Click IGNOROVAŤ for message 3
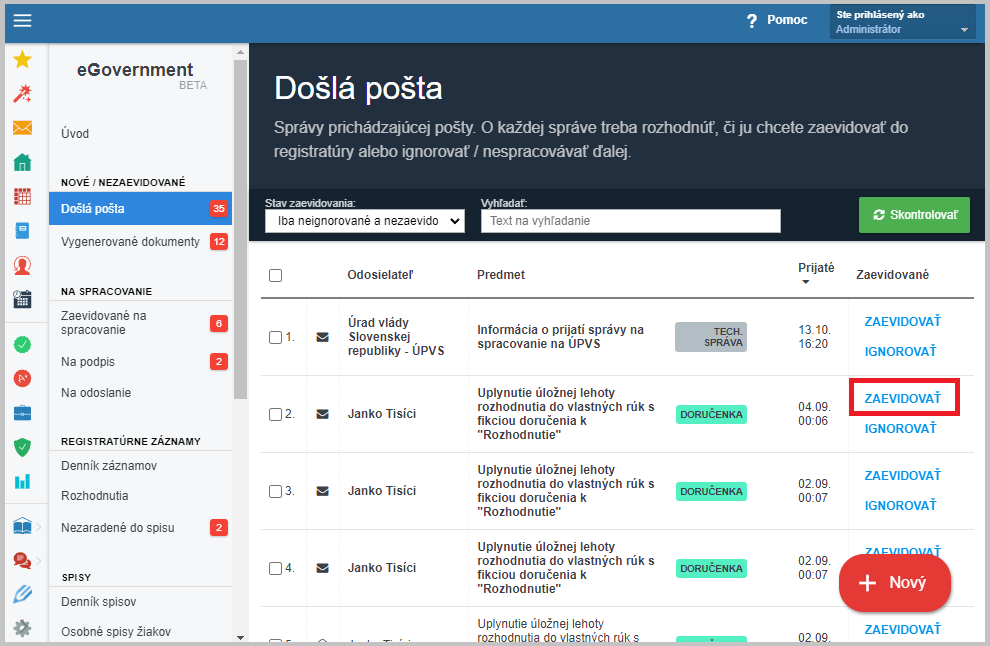Viewport: 990px width, 646px height. pos(900,505)
